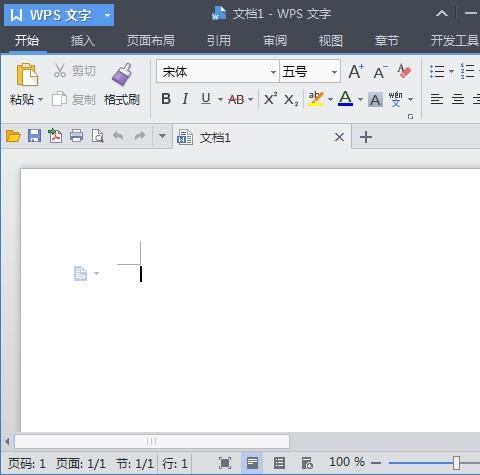480x475 pixels.
Task: Click the 粘贴 paste button
Action: (27, 84)
